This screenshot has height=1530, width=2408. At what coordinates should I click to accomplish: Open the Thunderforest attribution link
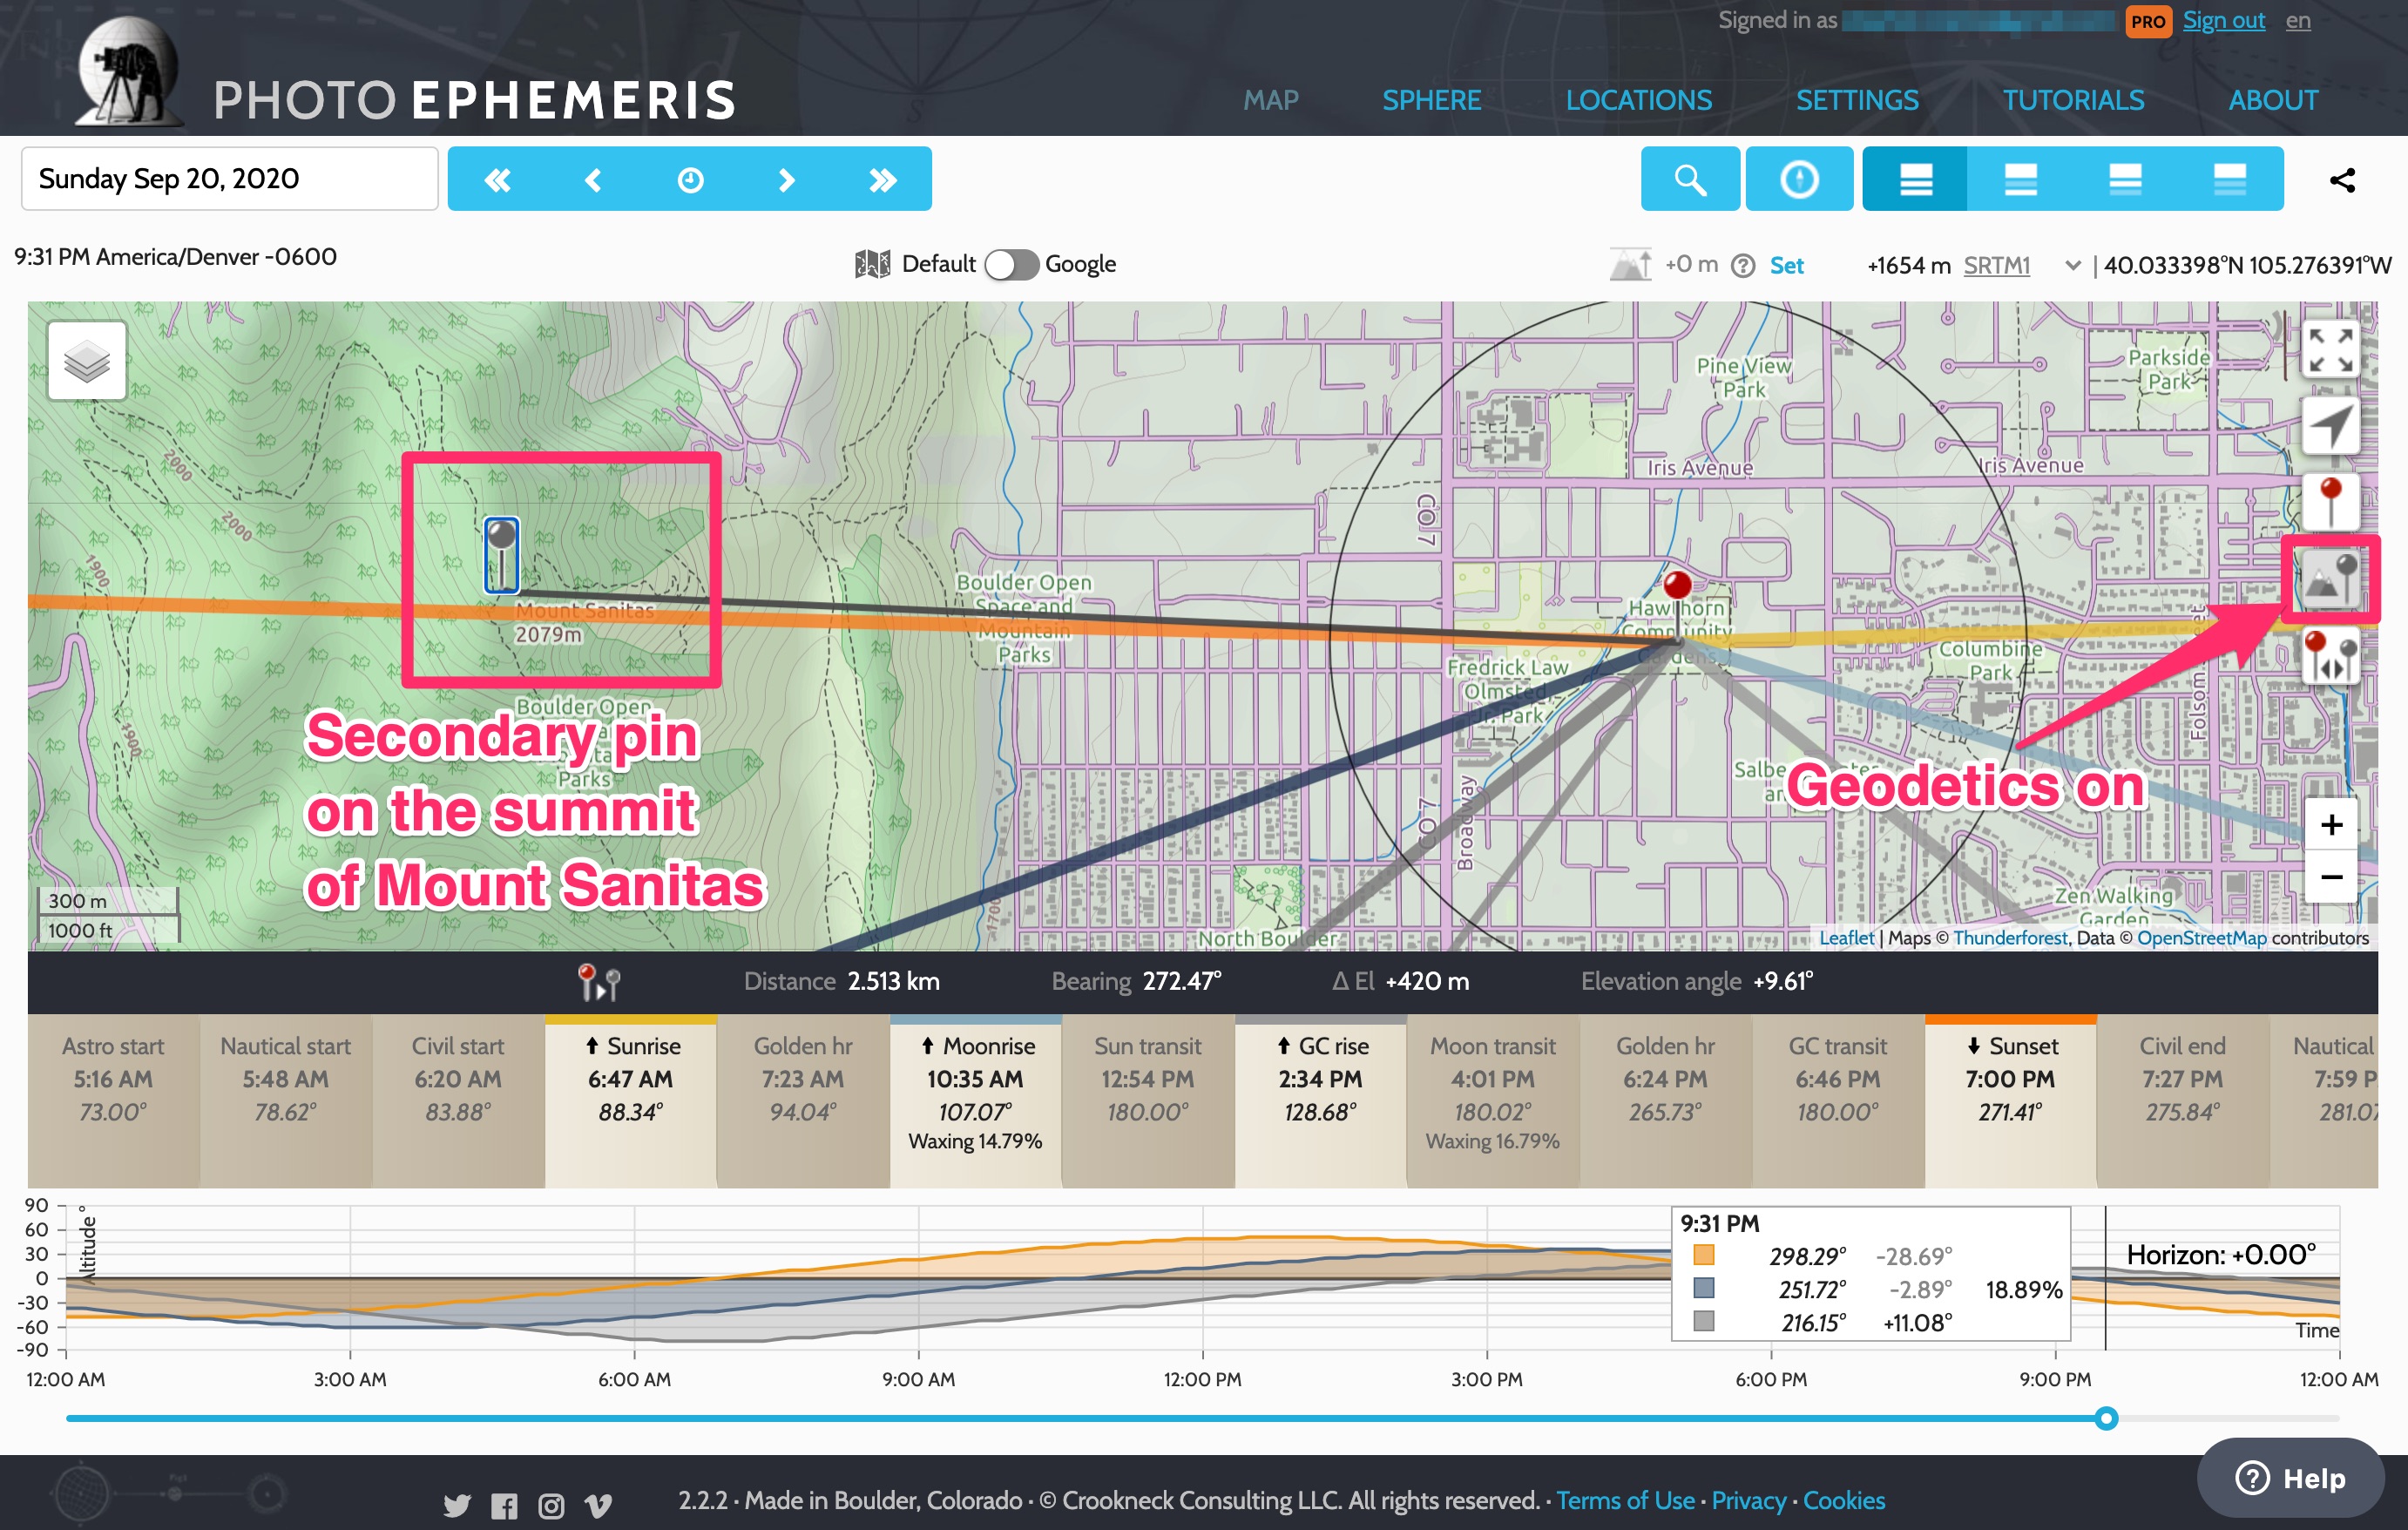tap(2010, 938)
